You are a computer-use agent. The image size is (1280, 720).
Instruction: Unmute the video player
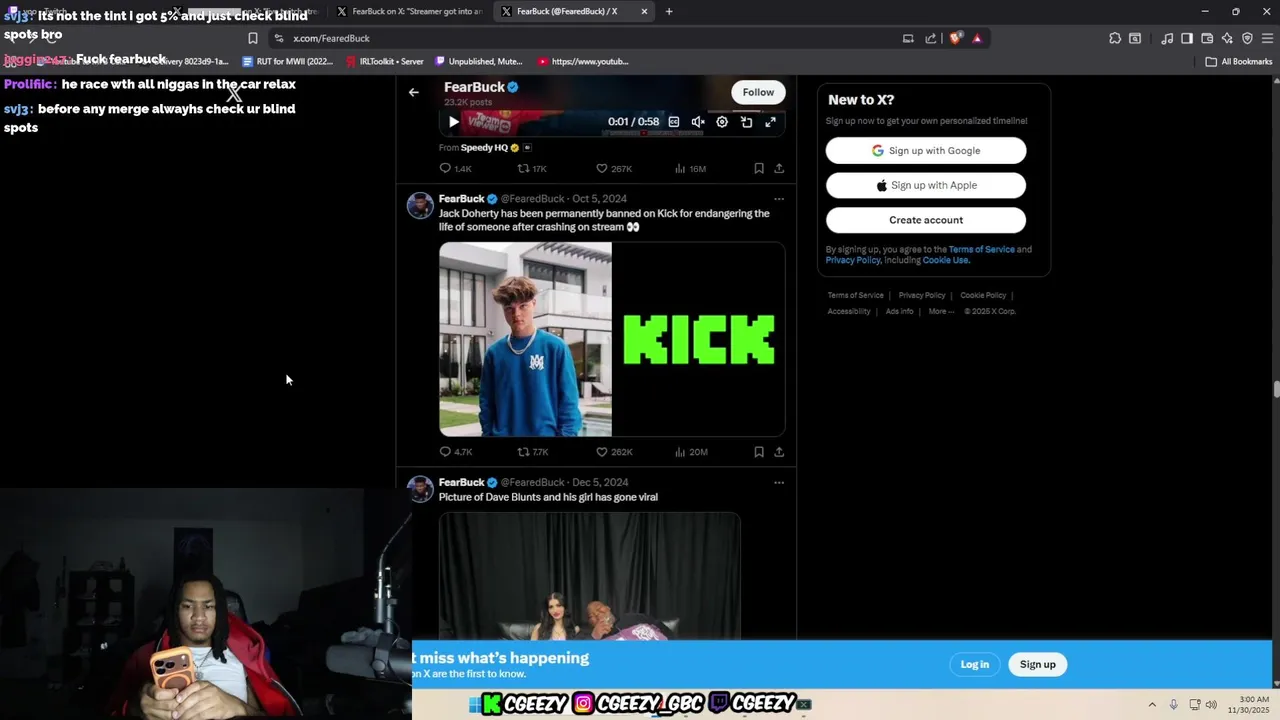[x=698, y=122]
